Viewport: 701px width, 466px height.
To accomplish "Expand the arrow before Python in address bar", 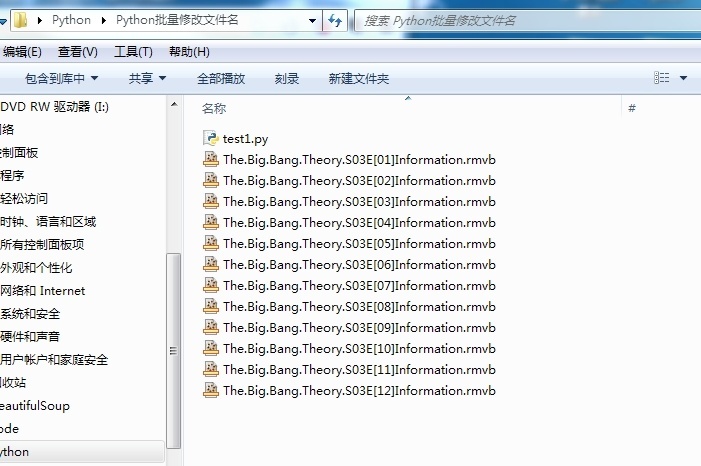I will (x=40, y=20).
